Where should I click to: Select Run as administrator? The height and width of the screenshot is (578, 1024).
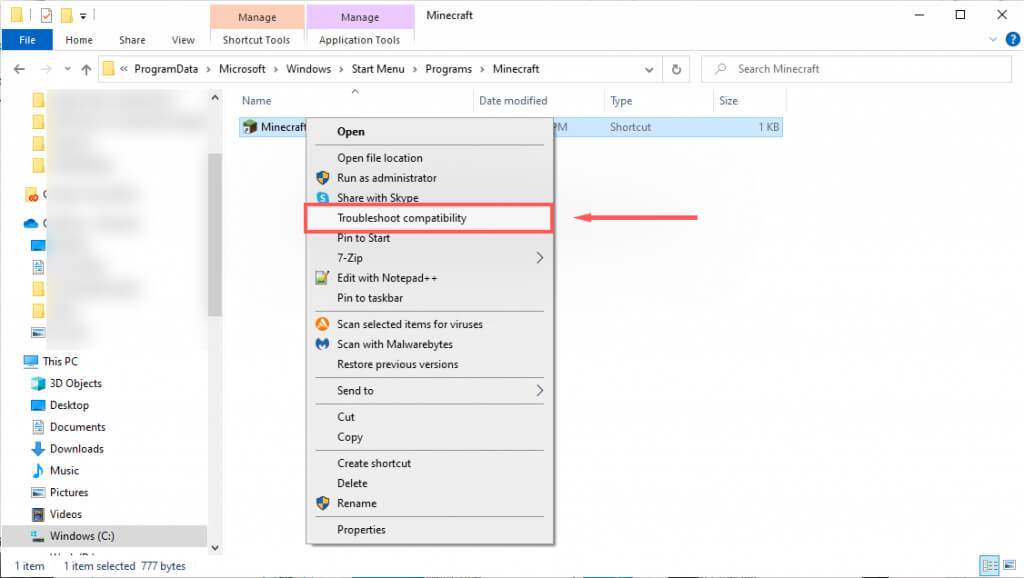click(386, 178)
